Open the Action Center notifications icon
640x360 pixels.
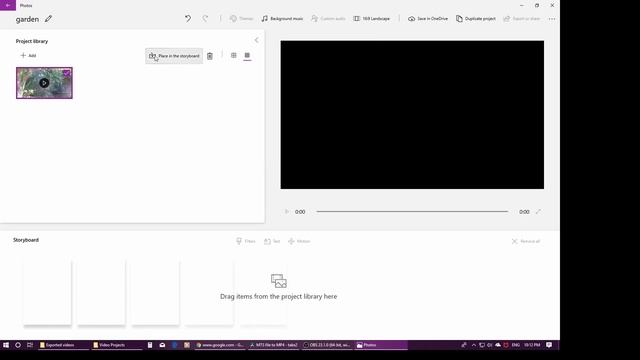pos(549,345)
